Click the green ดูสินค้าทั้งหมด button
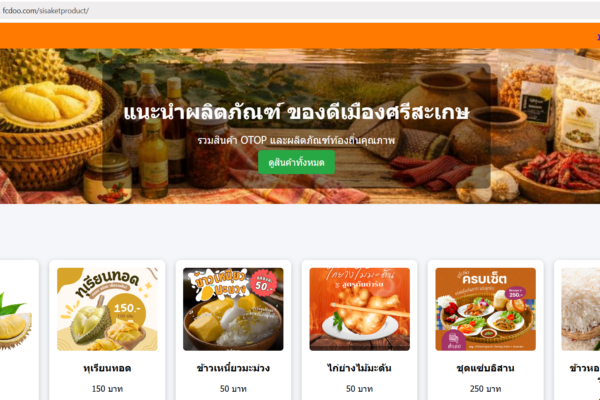This screenshot has height=400, width=600. (x=296, y=162)
